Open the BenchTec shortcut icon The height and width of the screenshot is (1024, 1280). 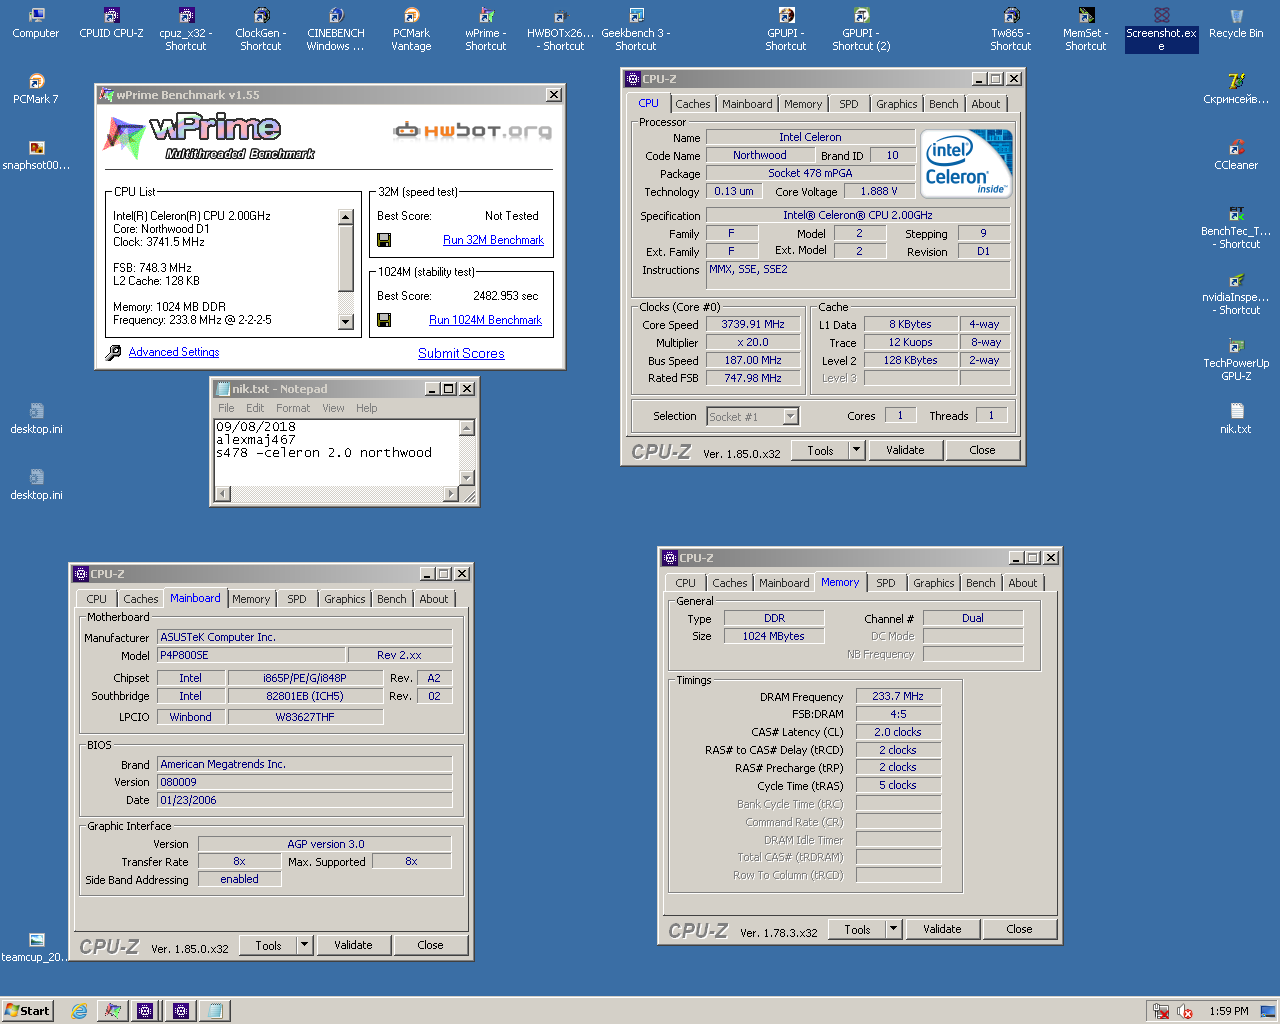(1236, 226)
